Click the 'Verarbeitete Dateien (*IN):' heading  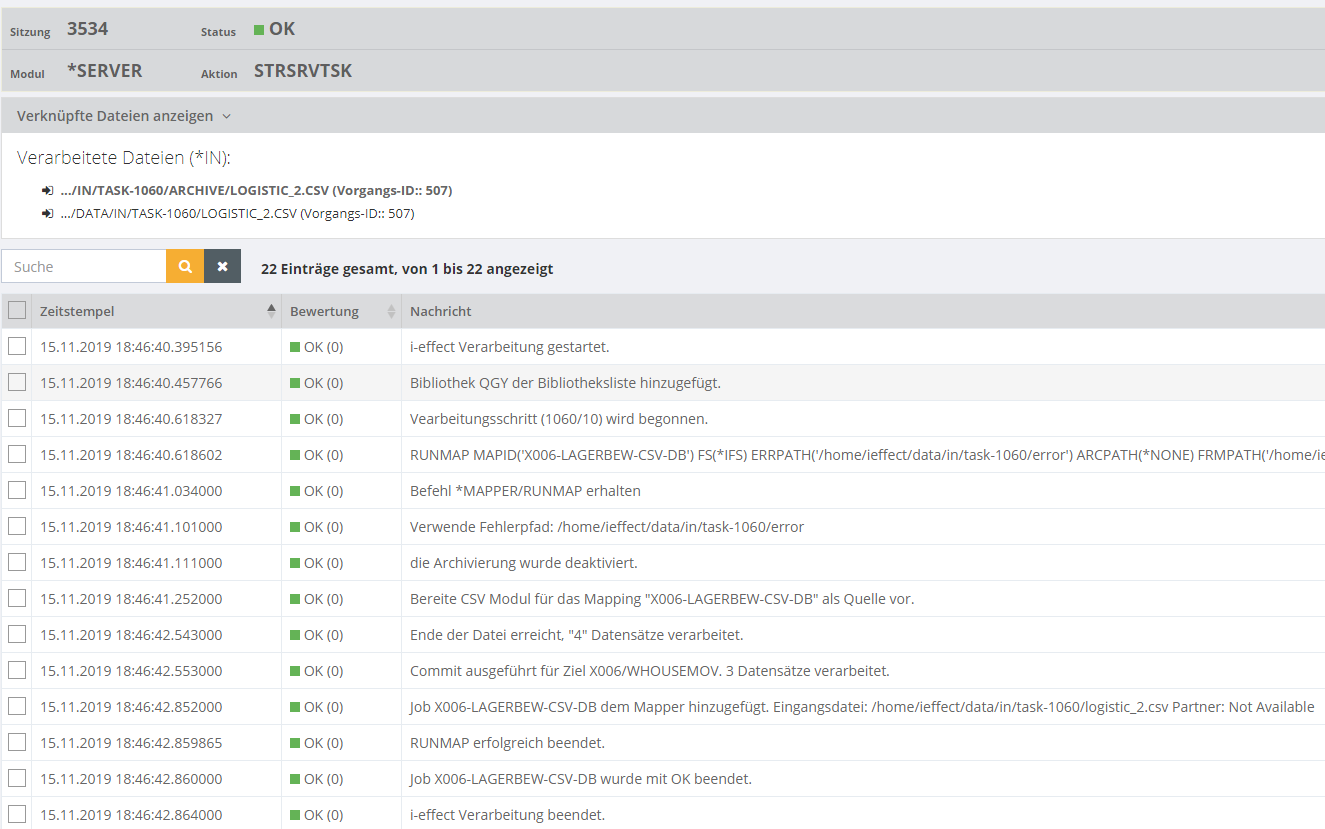pos(124,158)
